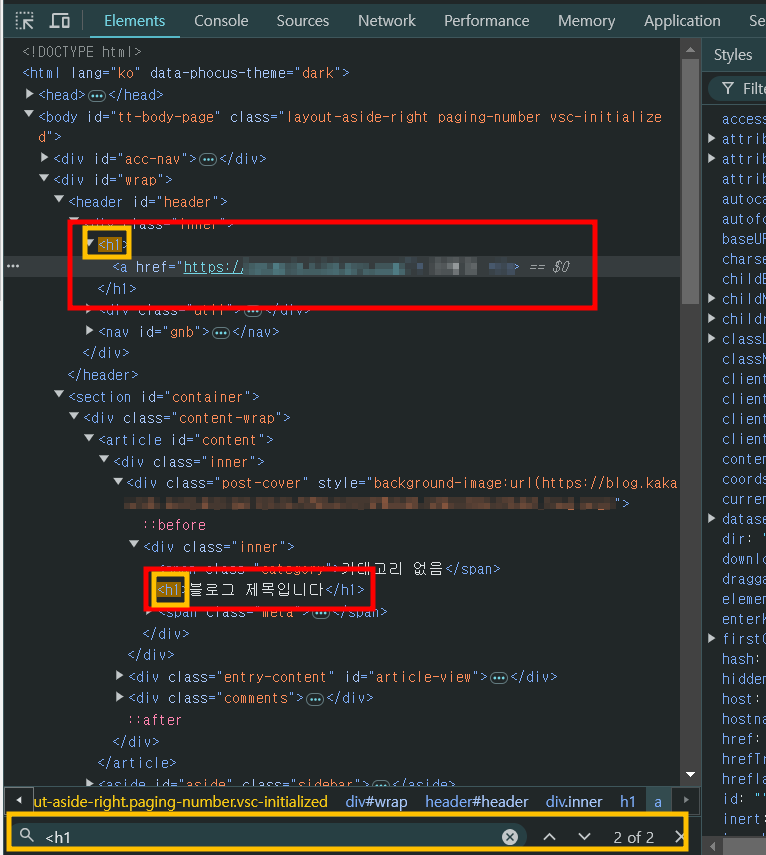
Task: Click the ellipsis inside nav gnb element
Action: coord(220,333)
